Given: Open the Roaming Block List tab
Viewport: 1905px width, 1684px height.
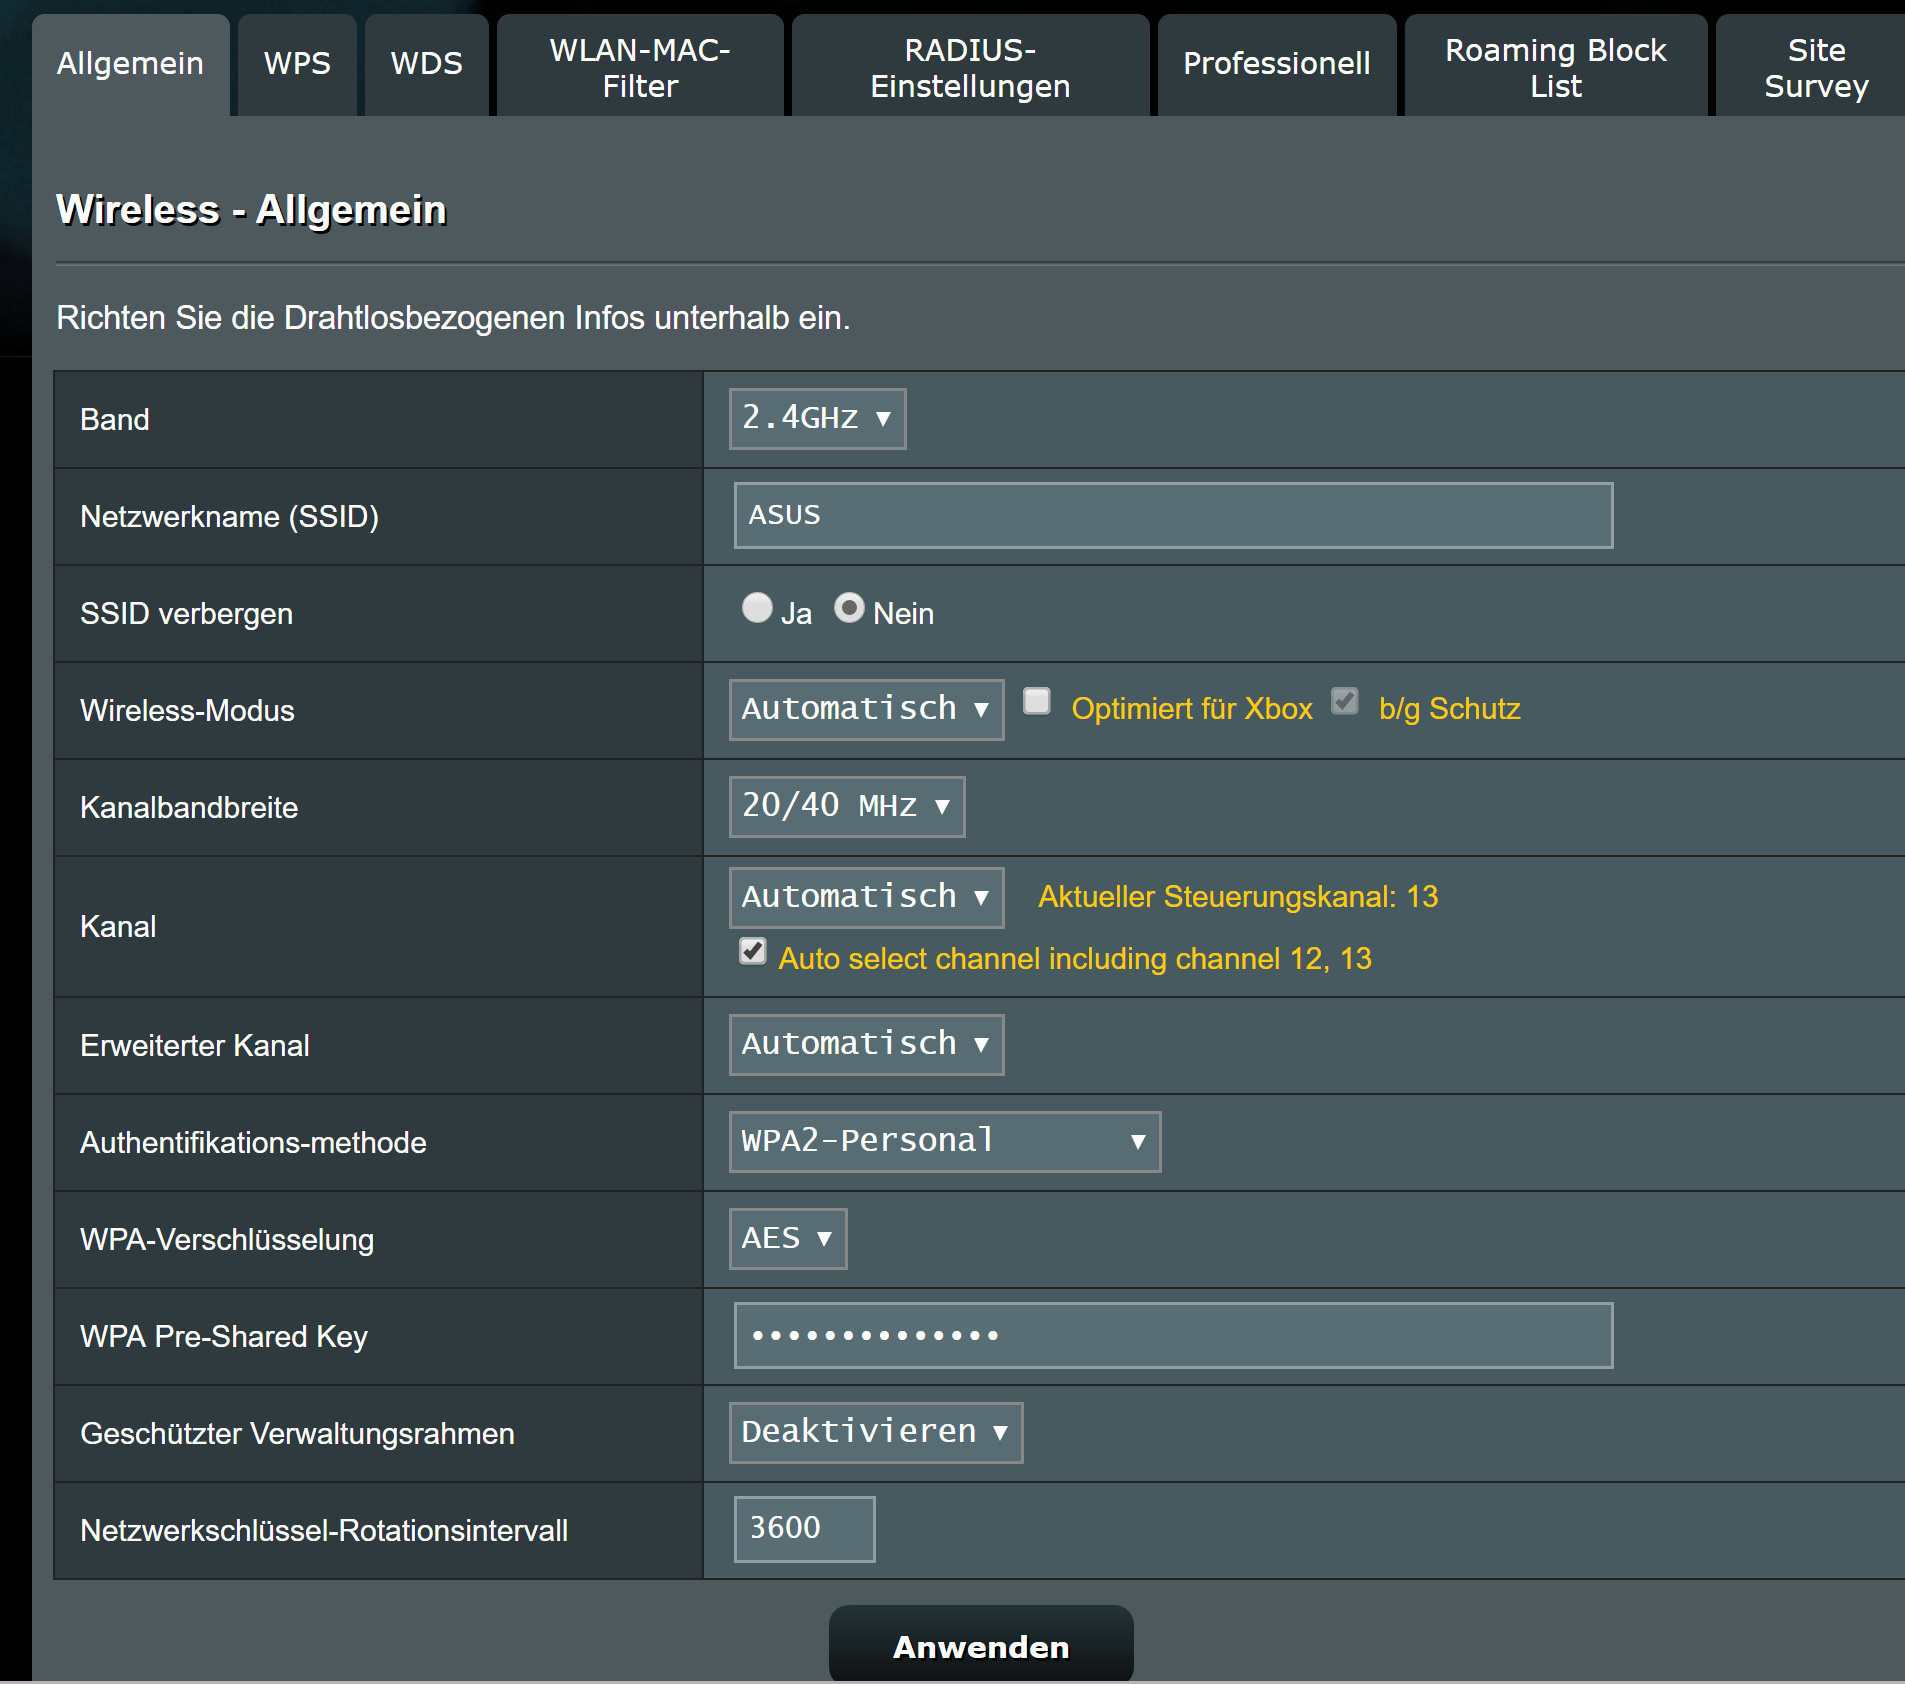Looking at the screenshot, I should (x=1556, y=67).
